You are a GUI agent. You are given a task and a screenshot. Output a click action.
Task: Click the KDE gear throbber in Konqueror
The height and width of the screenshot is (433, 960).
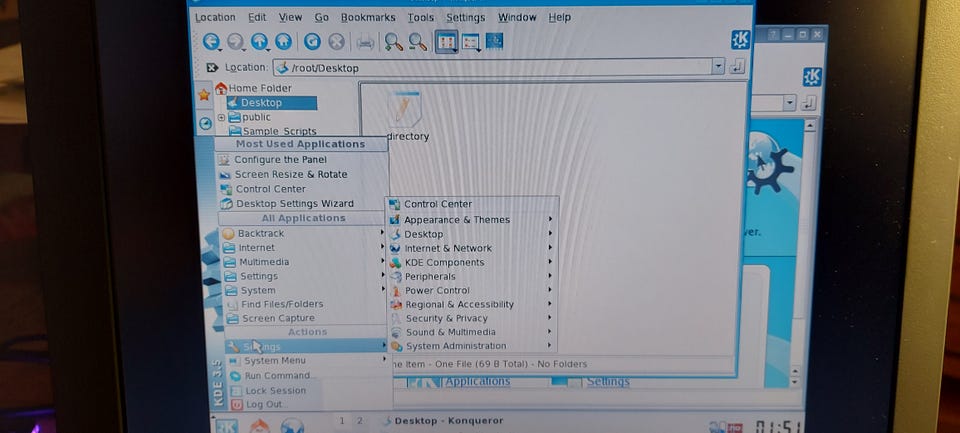[x=740, y=40]
